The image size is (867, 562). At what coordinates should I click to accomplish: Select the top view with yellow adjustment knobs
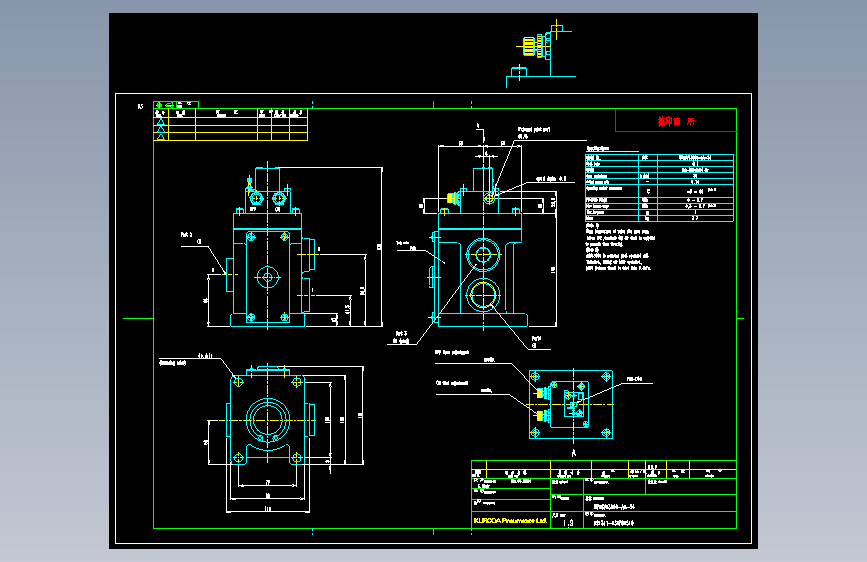coord(571,404)
